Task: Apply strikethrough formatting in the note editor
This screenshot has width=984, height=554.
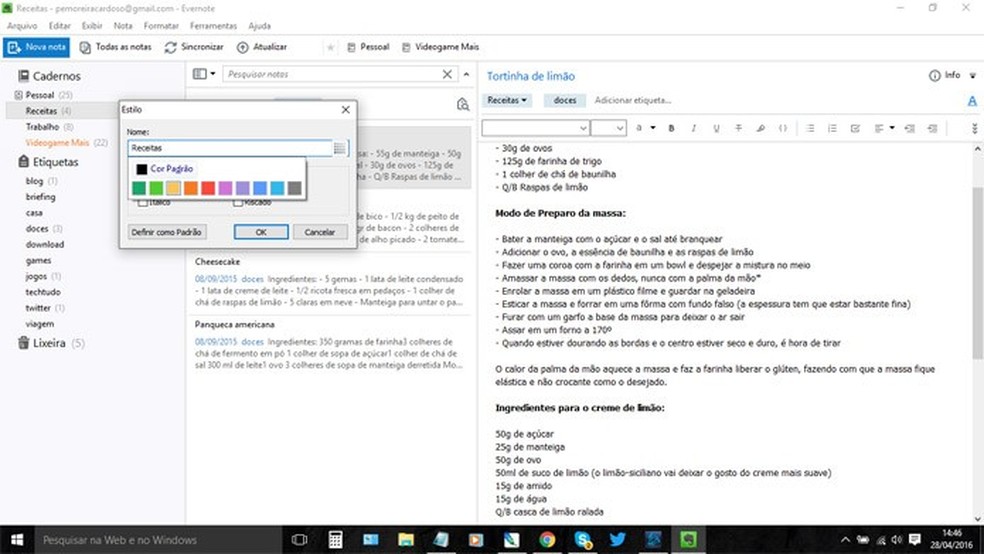Action: pyautogui.click(x=739, y=128)
